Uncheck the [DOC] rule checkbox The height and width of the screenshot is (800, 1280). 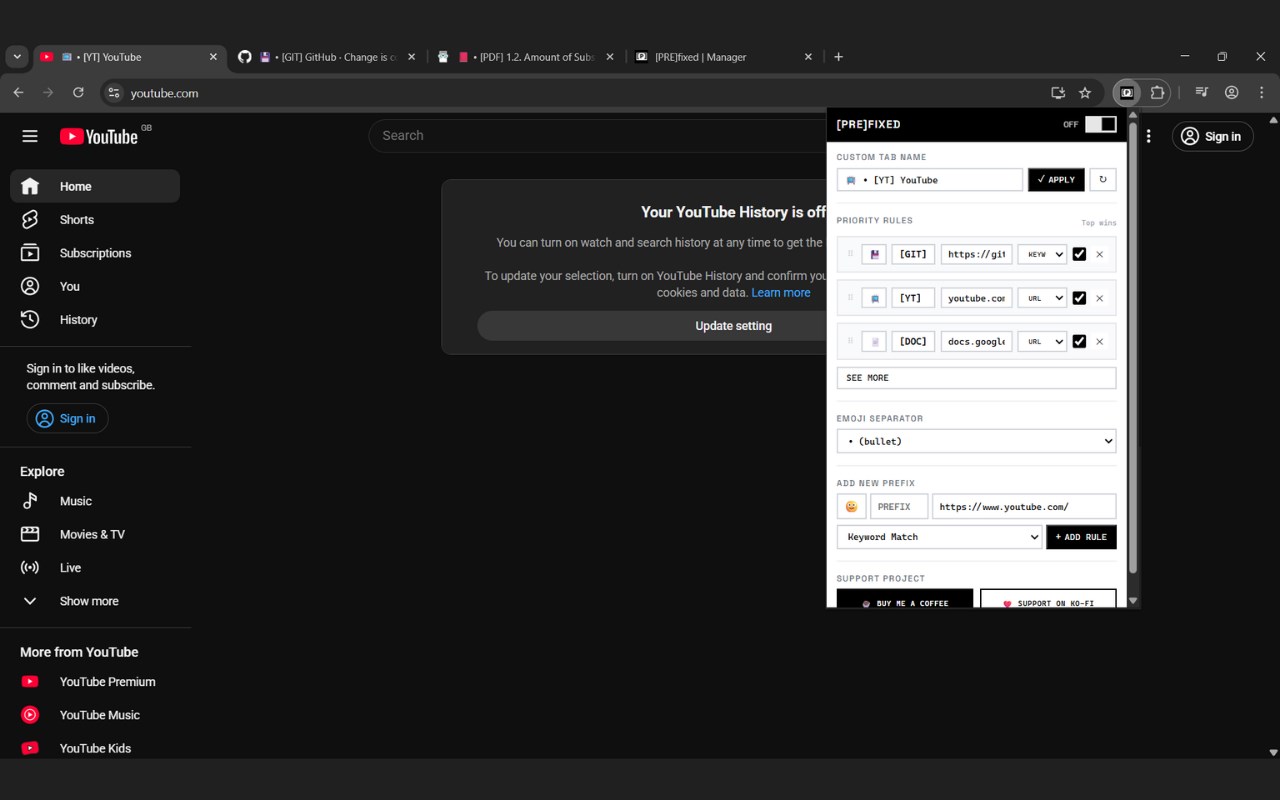pos(1079,342)
